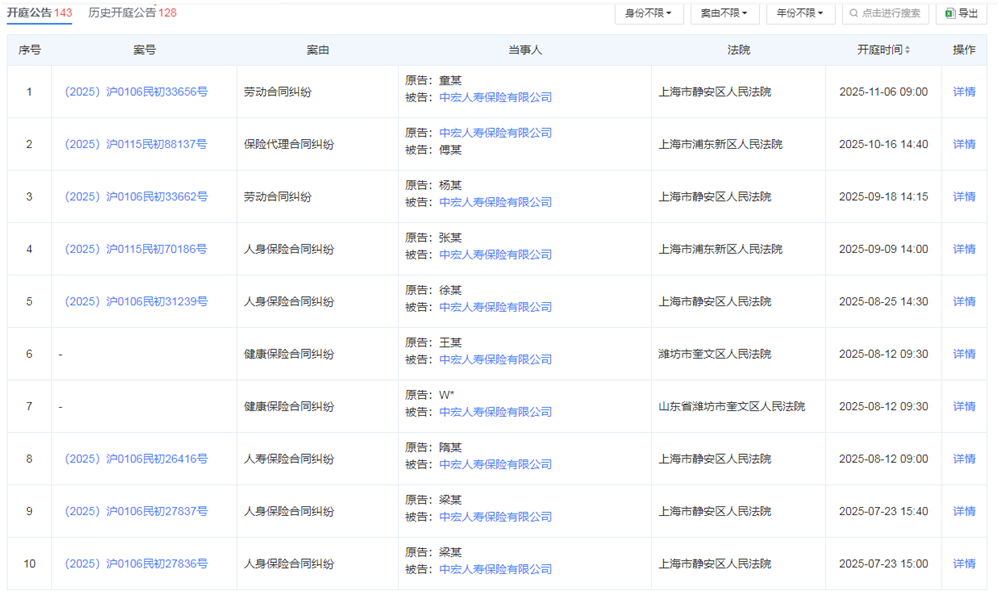Select 健康保险合同纠纷 in row 6
Screen dimensions: 999x601
289,354
